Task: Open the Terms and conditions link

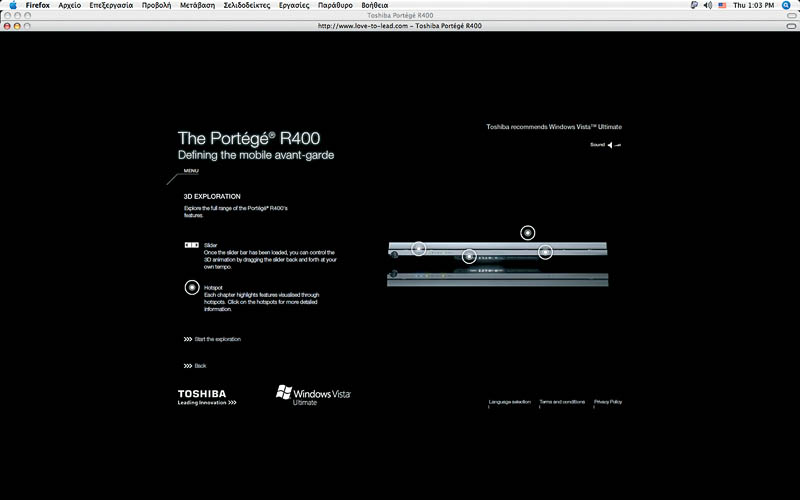Action: coord(562,402)
